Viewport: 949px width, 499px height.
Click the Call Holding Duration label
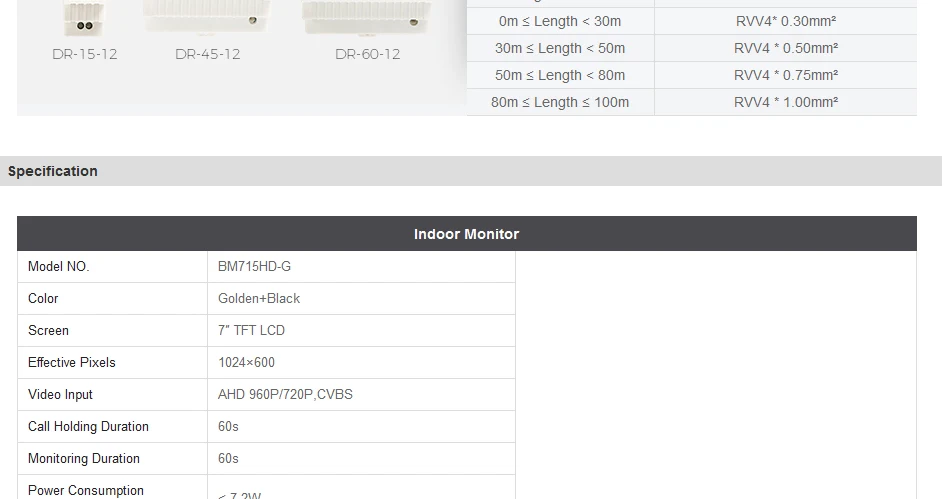click(88, 427)
